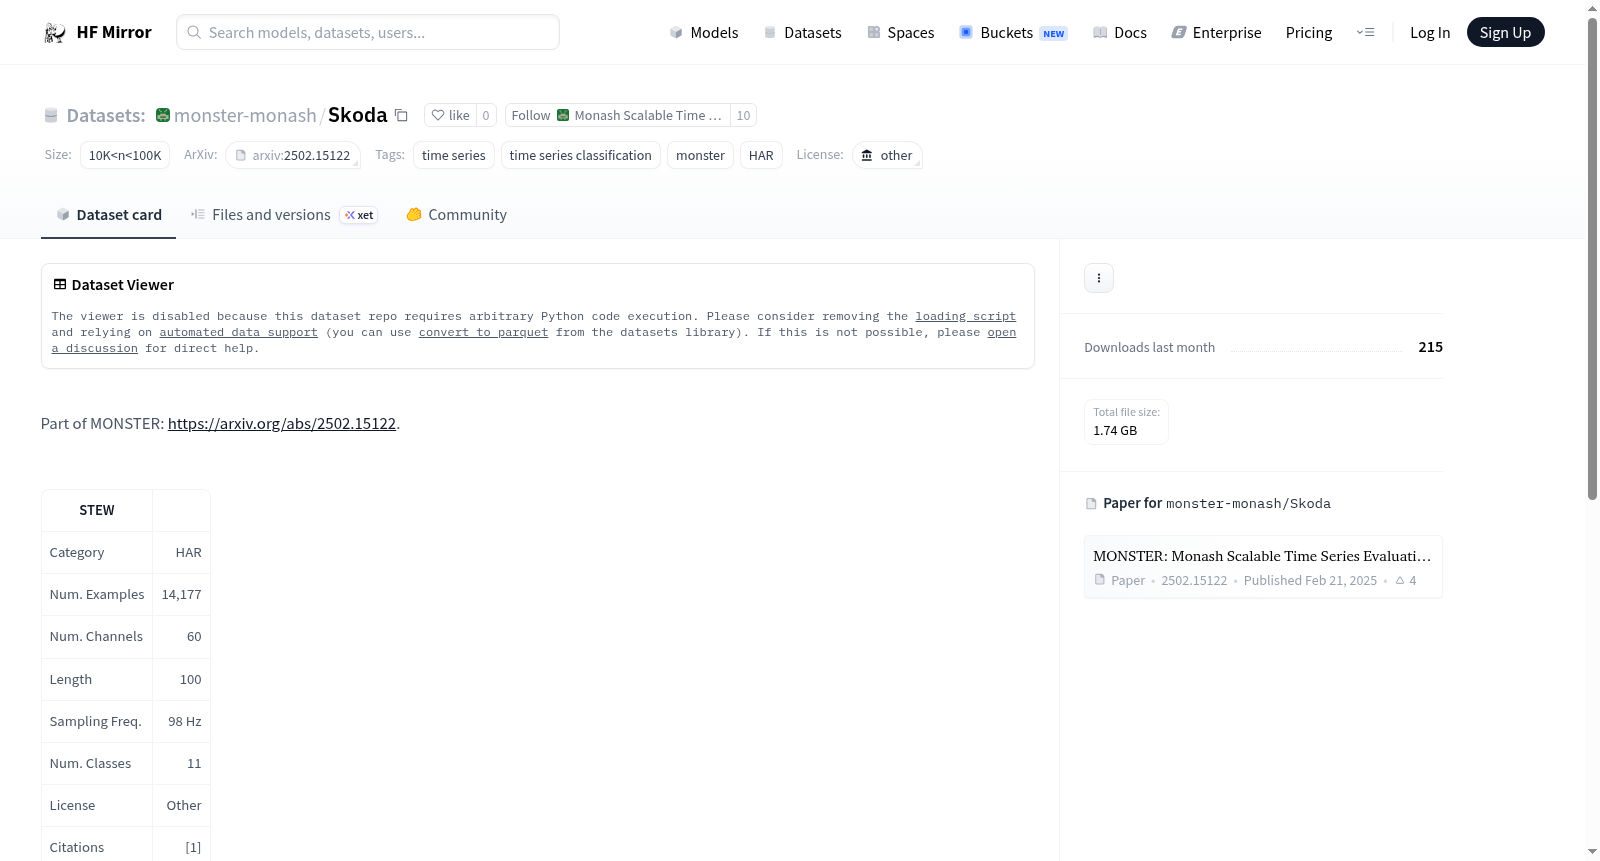Screen dimensions: 1600x861
Task: Focus the search models, datasets, users field
Action: pos(368,32)
